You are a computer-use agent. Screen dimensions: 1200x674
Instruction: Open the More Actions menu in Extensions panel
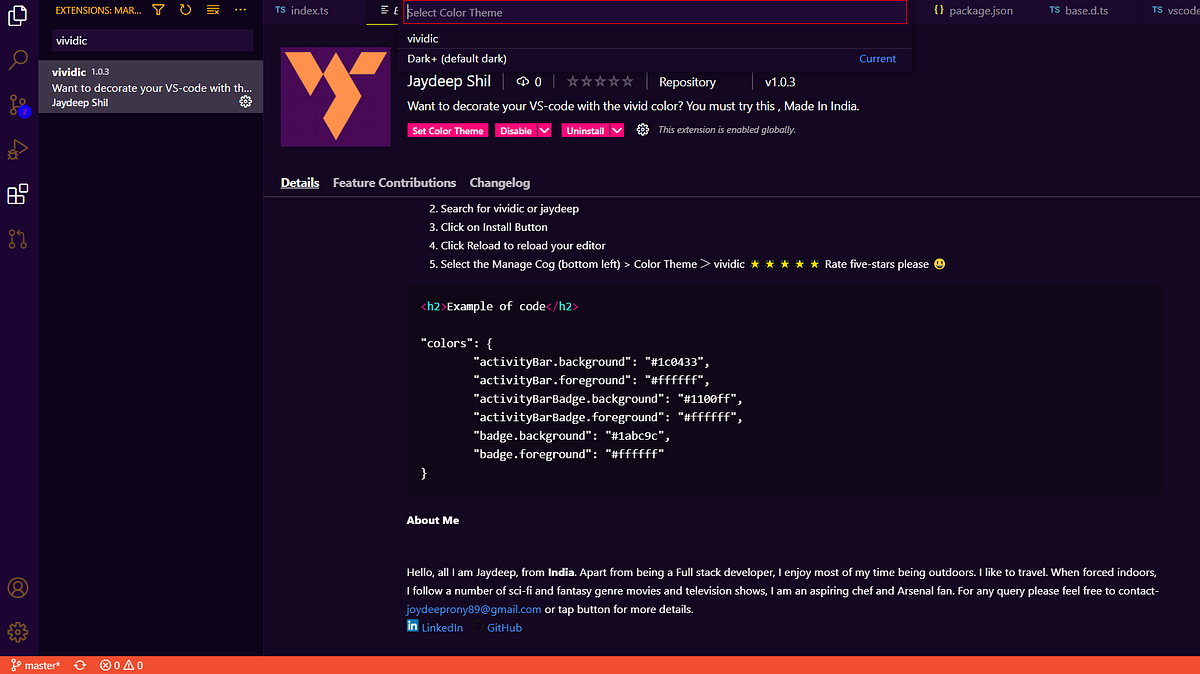[x=239, y=9]
